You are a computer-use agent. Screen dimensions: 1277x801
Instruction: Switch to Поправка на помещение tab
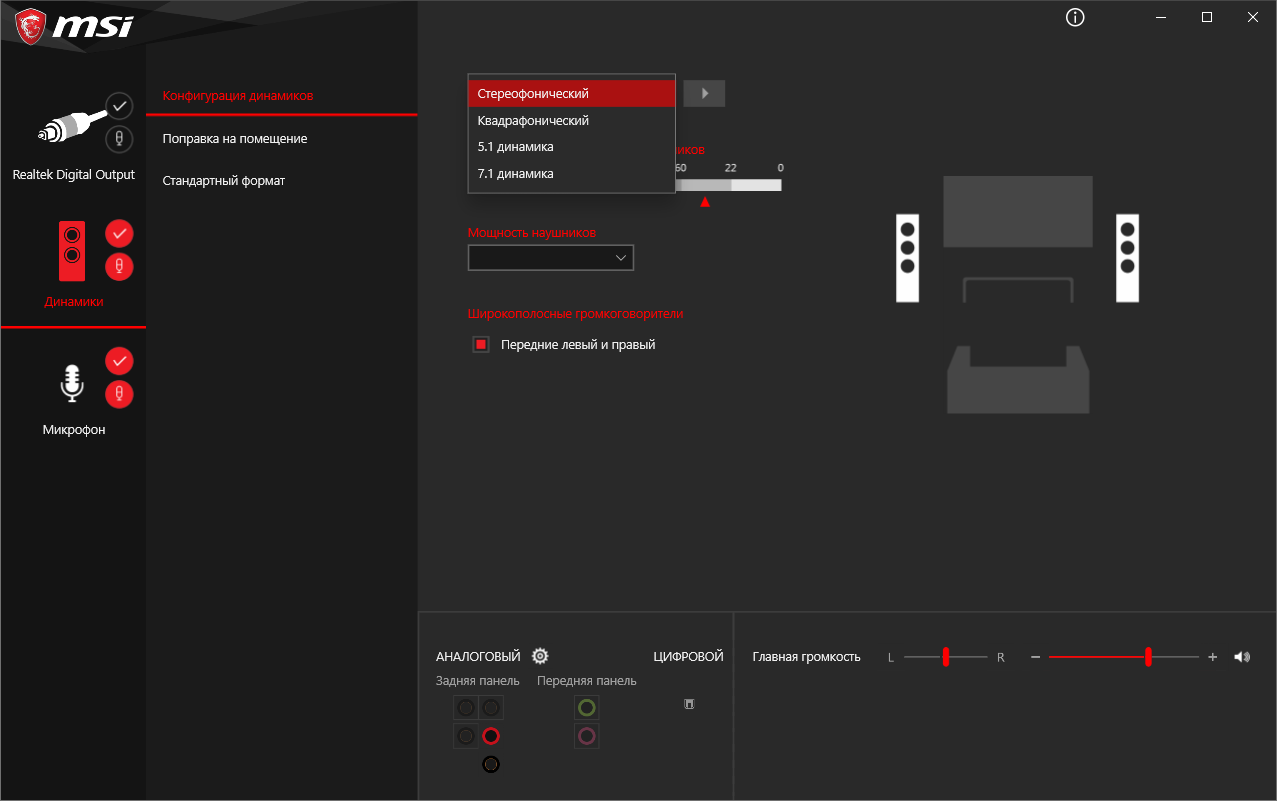pyautogui.click(x=235, y=139)
